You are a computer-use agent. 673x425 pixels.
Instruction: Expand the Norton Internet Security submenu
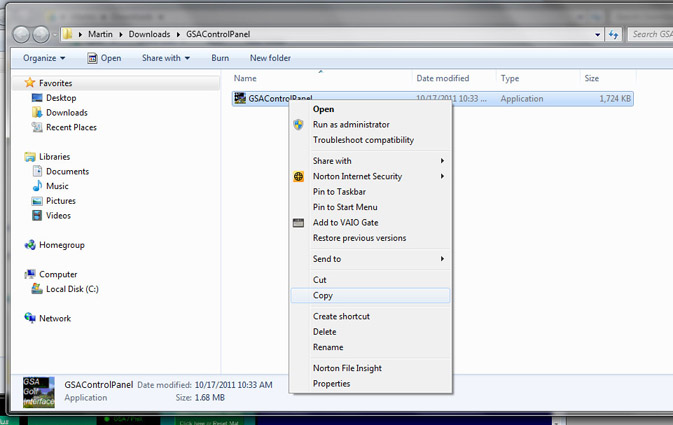(x=442, y=176)
